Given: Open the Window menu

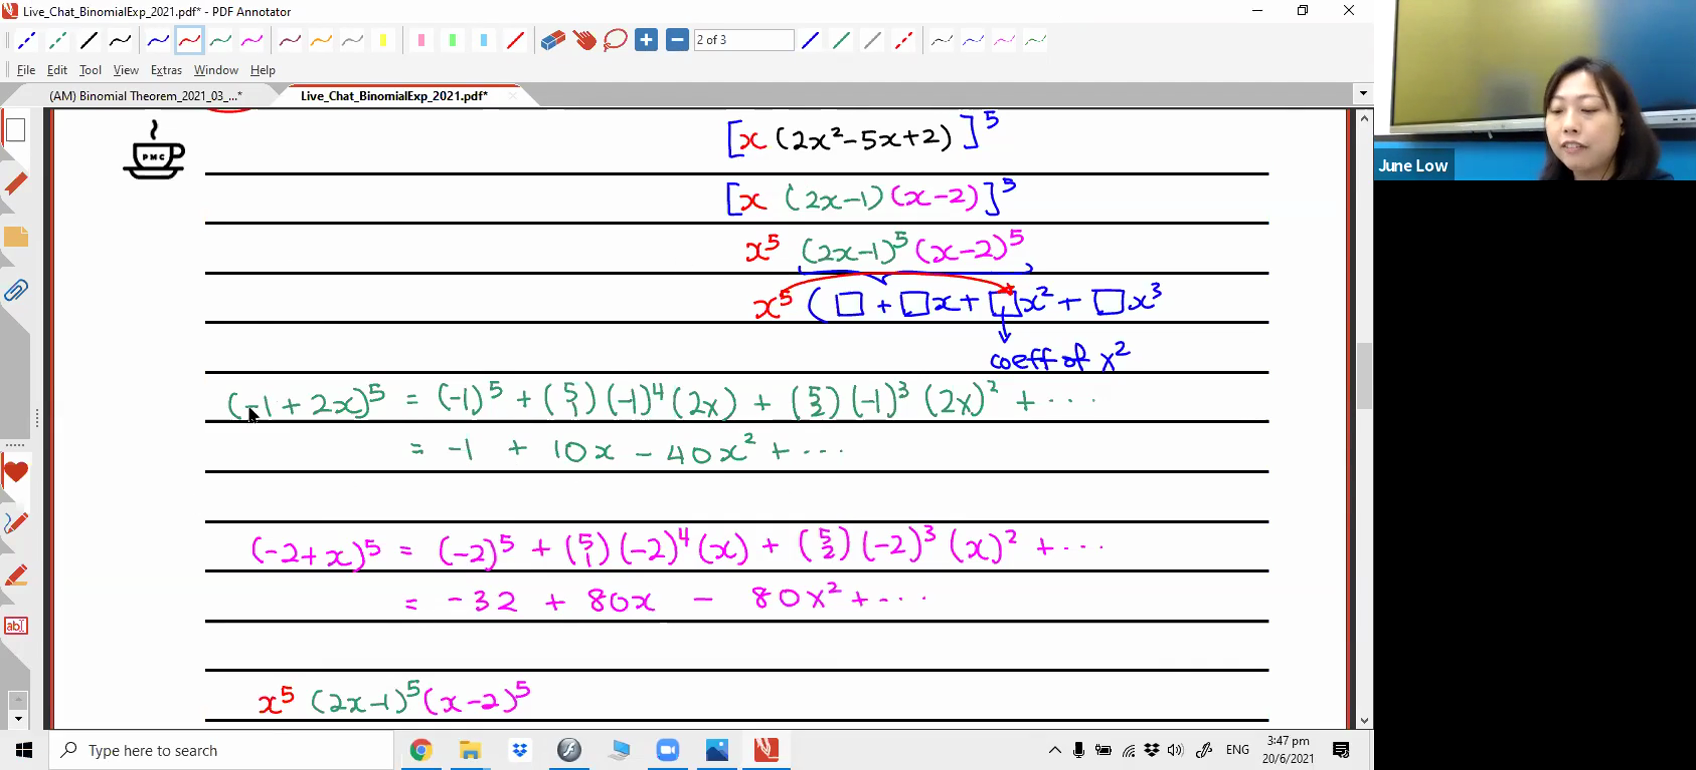Looking at the screenshot, I should click(216, 70).
